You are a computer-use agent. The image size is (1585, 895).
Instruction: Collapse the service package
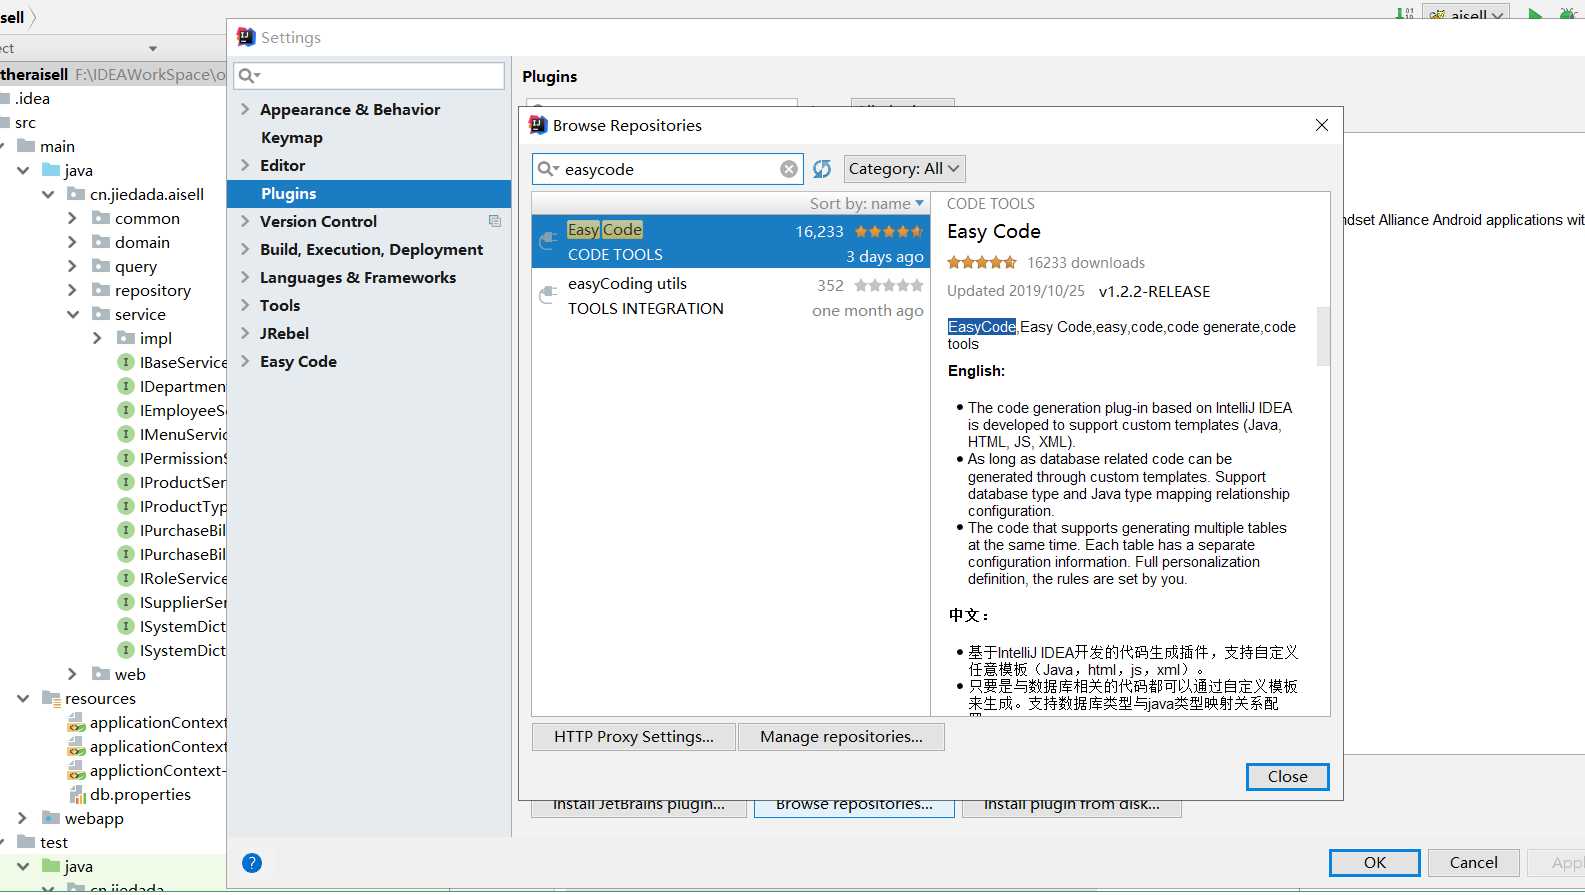(x=72, y=314)
